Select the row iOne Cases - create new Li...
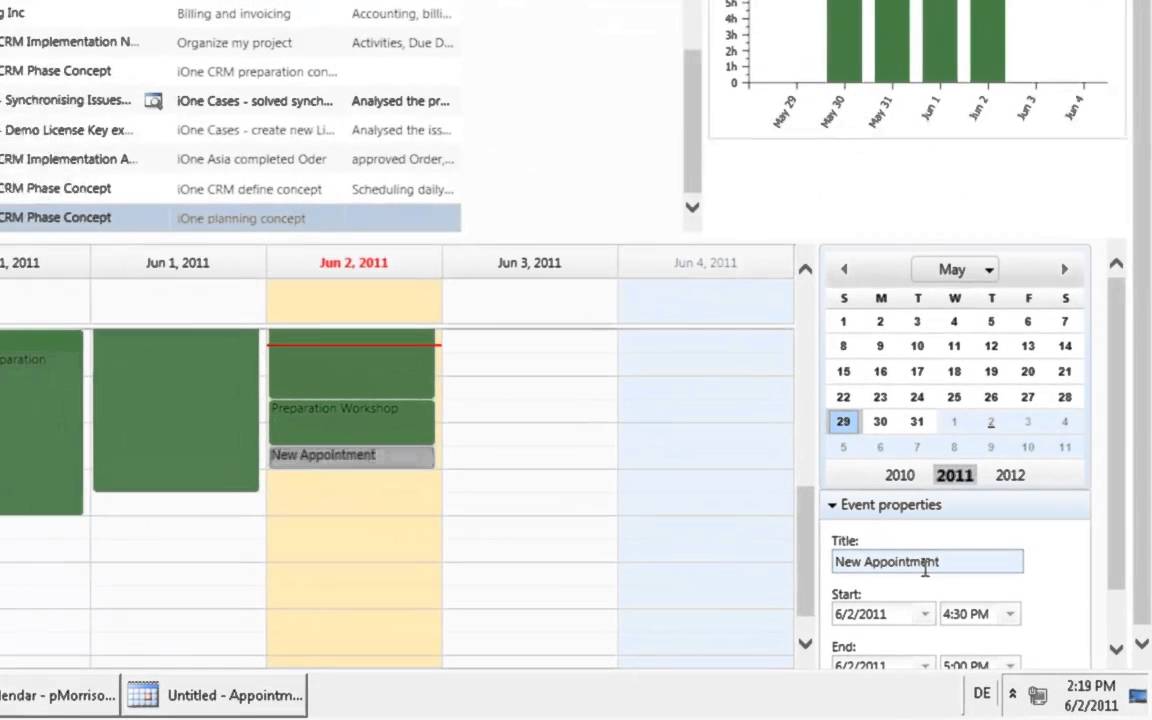 coord(228,130)
